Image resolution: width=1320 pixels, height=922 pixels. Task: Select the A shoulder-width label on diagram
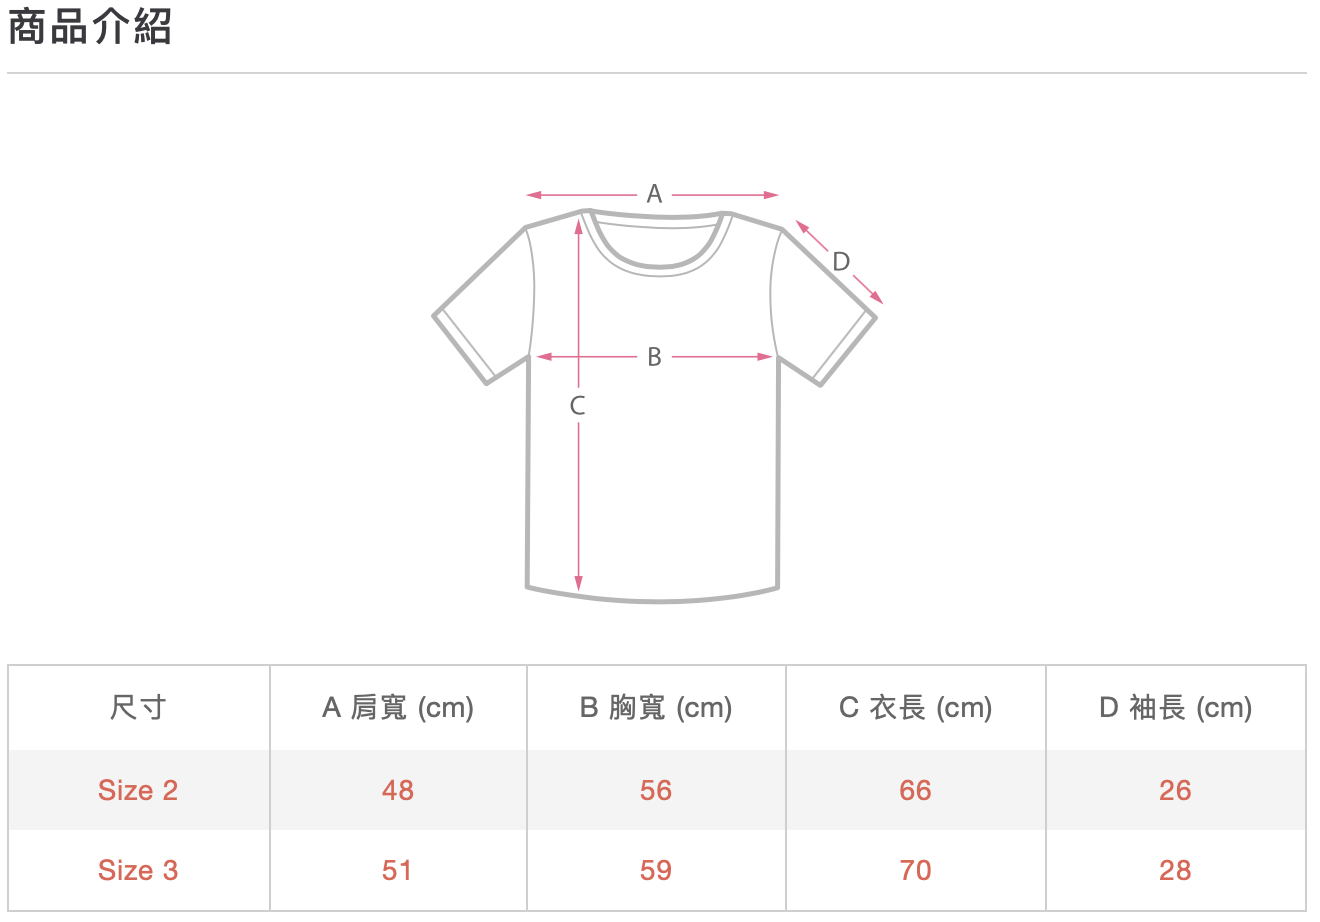point(654,194)
